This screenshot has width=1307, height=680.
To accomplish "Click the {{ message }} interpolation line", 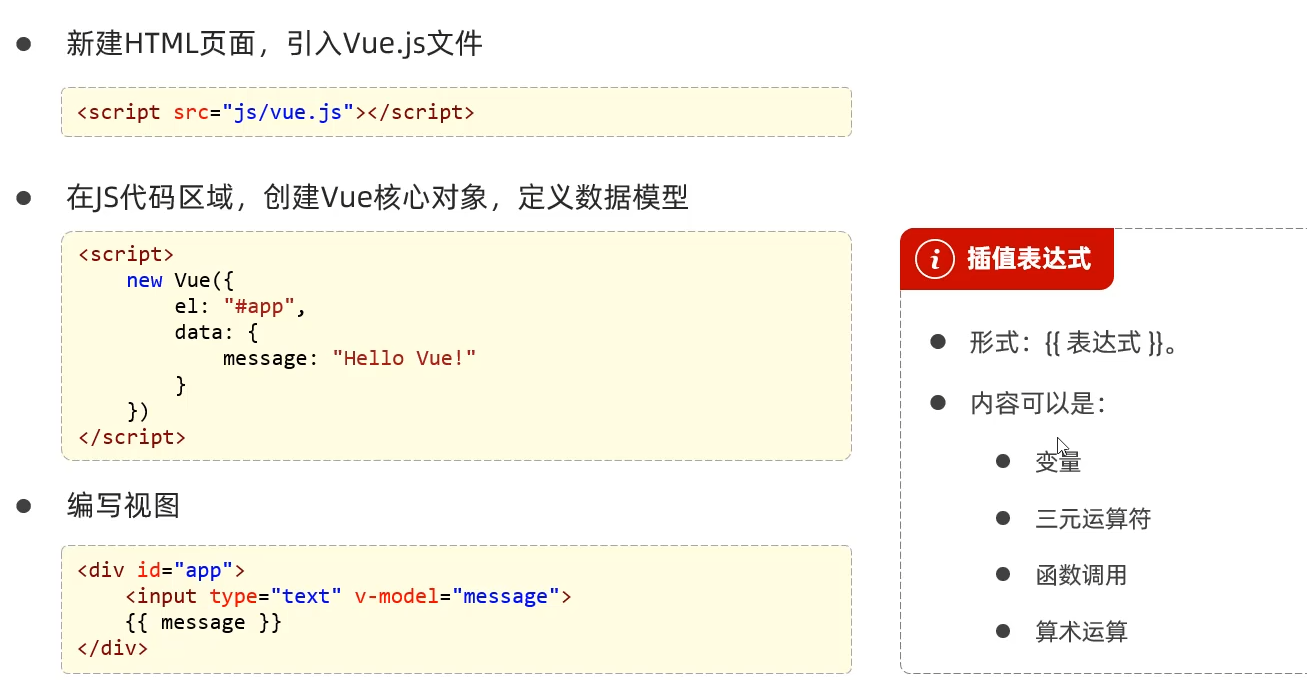I will point(204,622).
